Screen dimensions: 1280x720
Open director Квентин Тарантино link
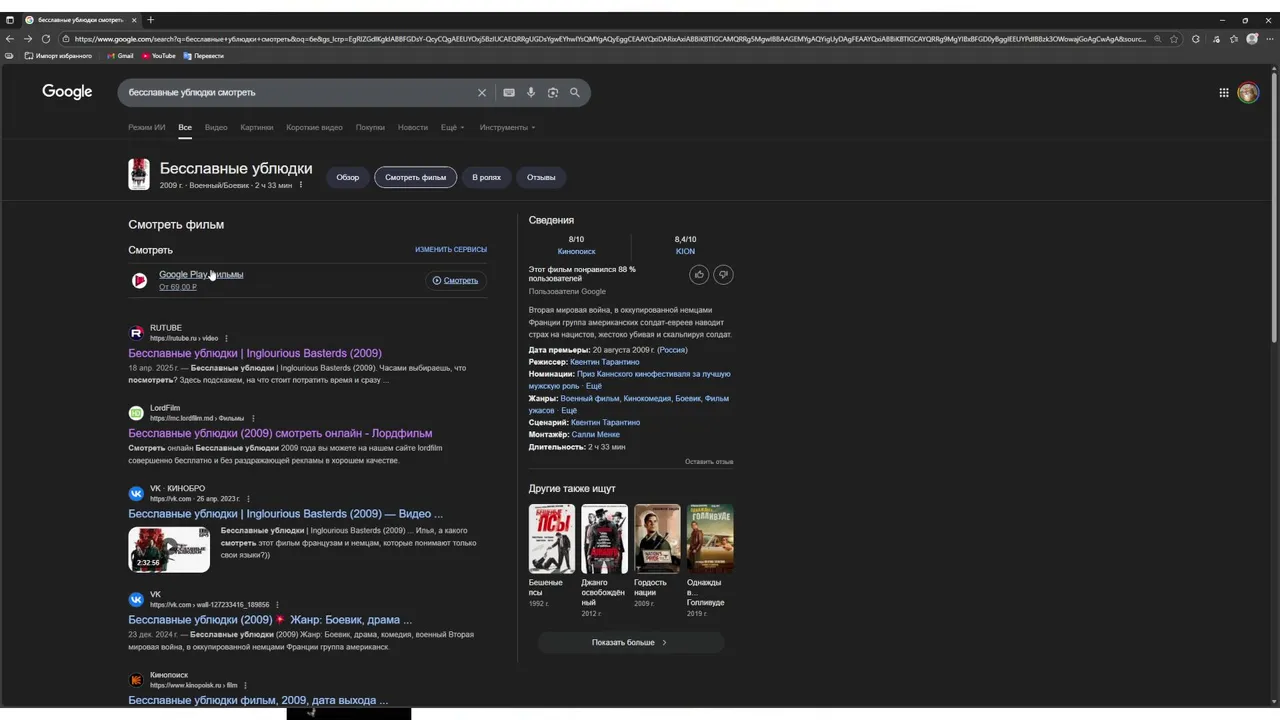(x=605, y=362)
